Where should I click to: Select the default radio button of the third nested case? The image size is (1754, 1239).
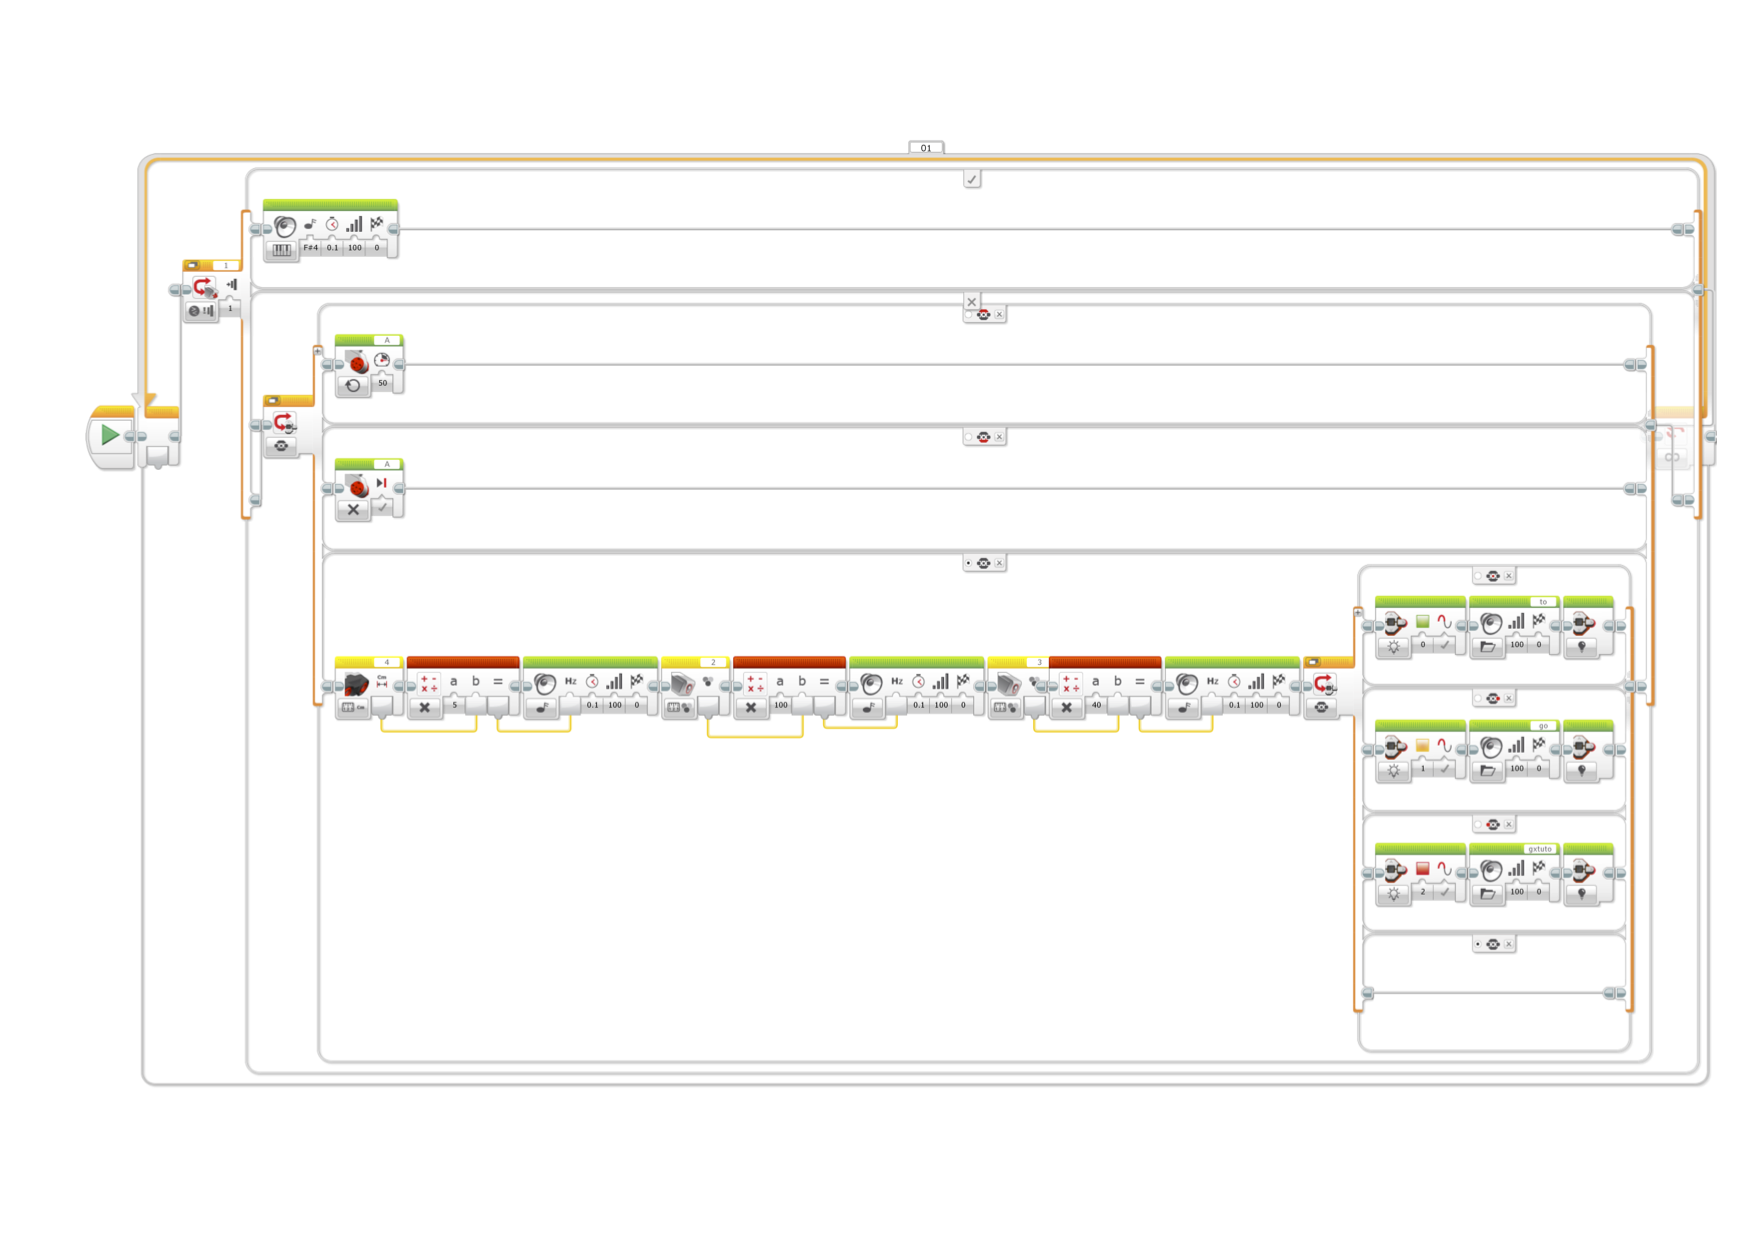pos(1478,825)
